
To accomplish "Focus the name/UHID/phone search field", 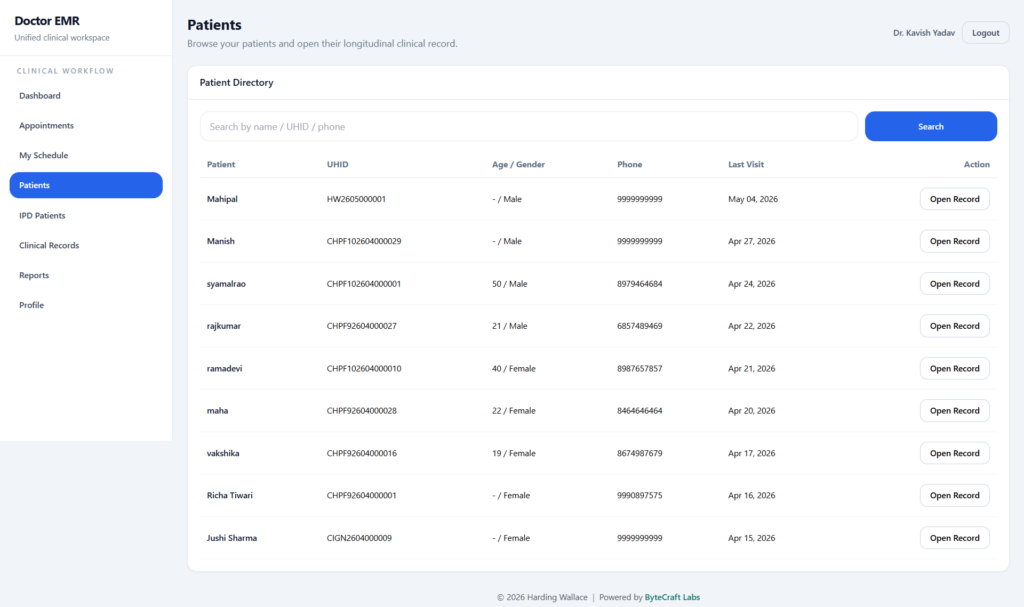I will [528, 126].
